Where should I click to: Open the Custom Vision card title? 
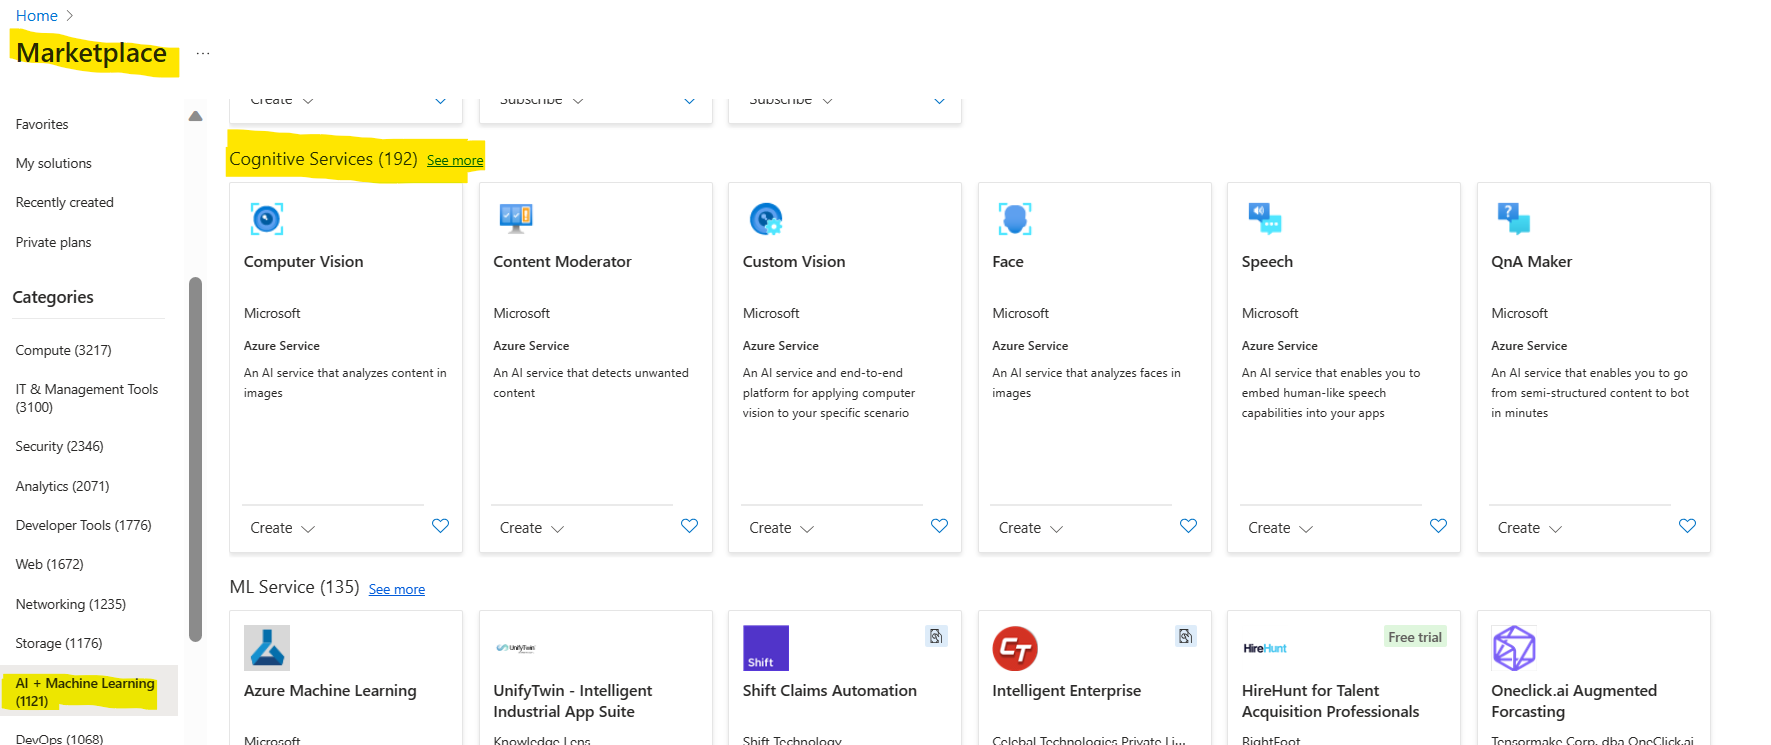pos(794,262)
